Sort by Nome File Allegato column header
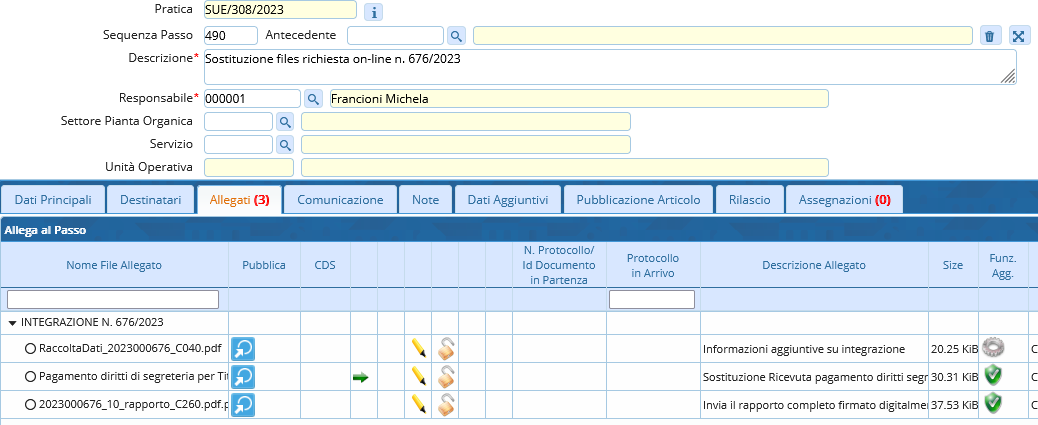The image size is (1038, 425). 114,265
